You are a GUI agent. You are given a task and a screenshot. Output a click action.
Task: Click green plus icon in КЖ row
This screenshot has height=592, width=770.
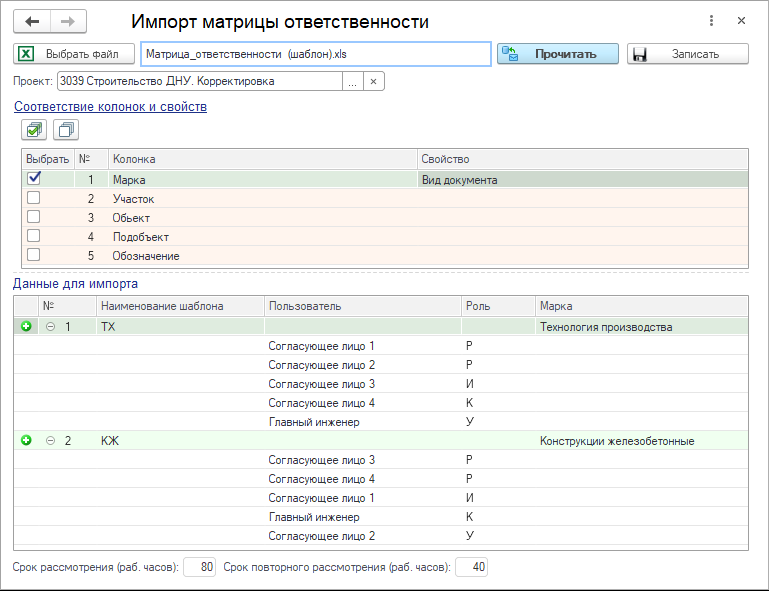tap(26, 441)
